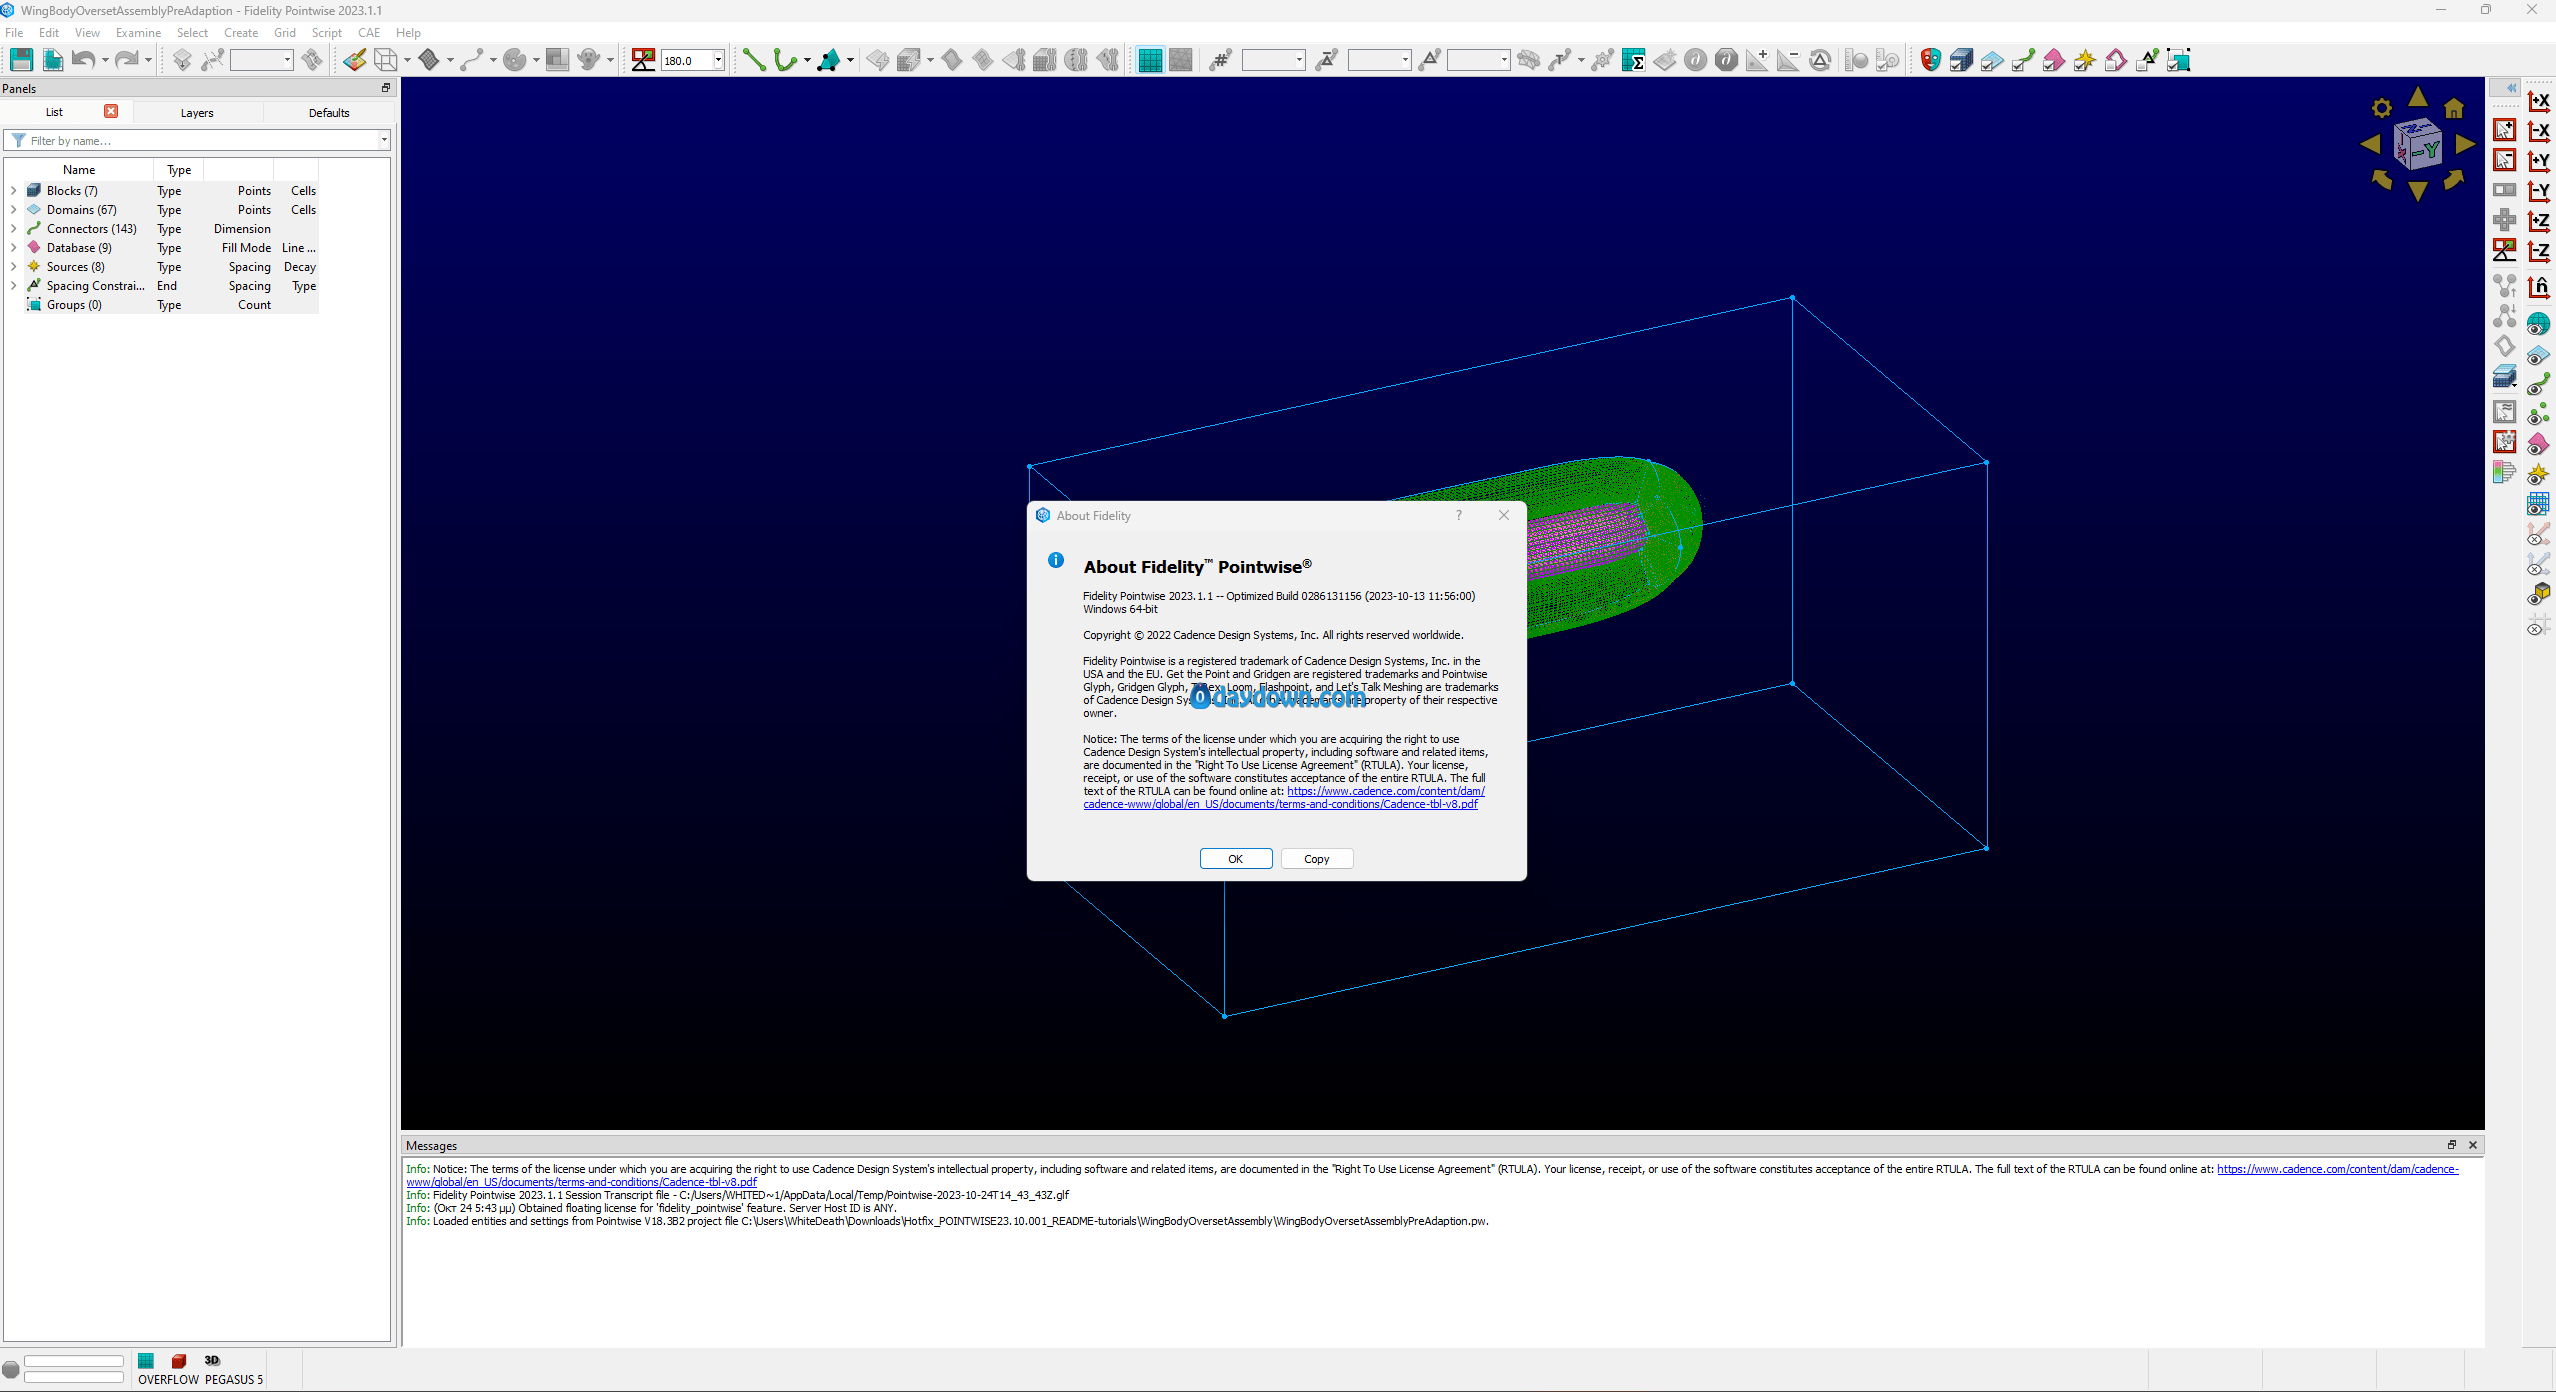
Task: Open the cadence.com link in Messages panel
Action: pos(2337,1168)
